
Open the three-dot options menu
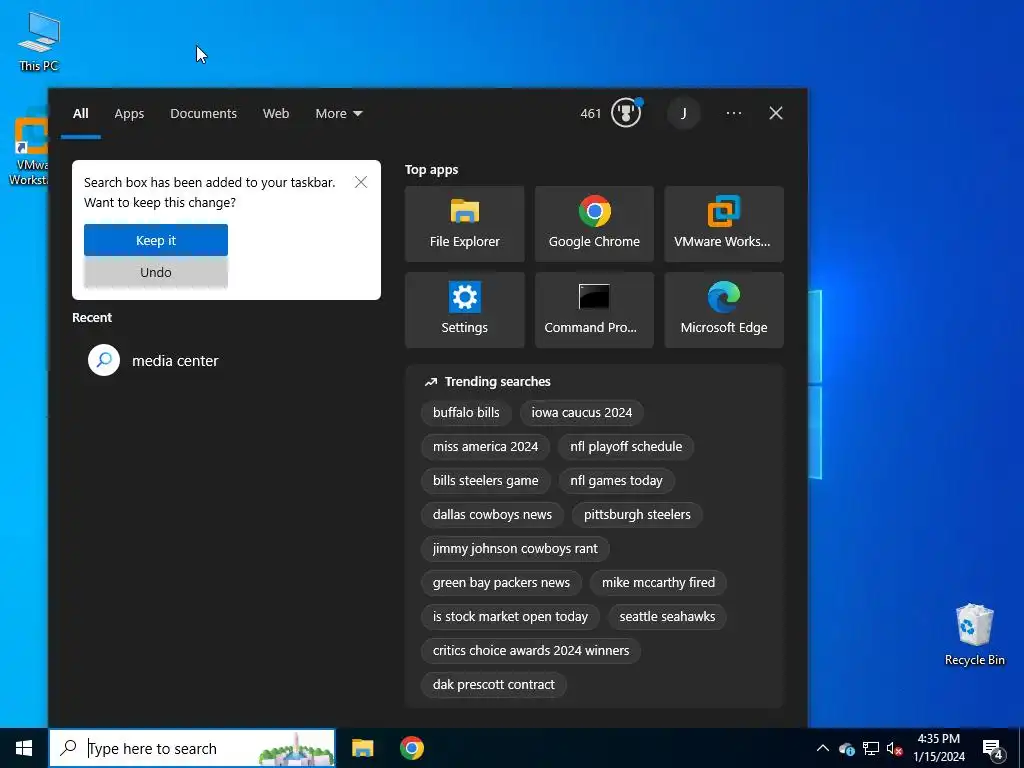pyautogui.click(x=733, y=113)
